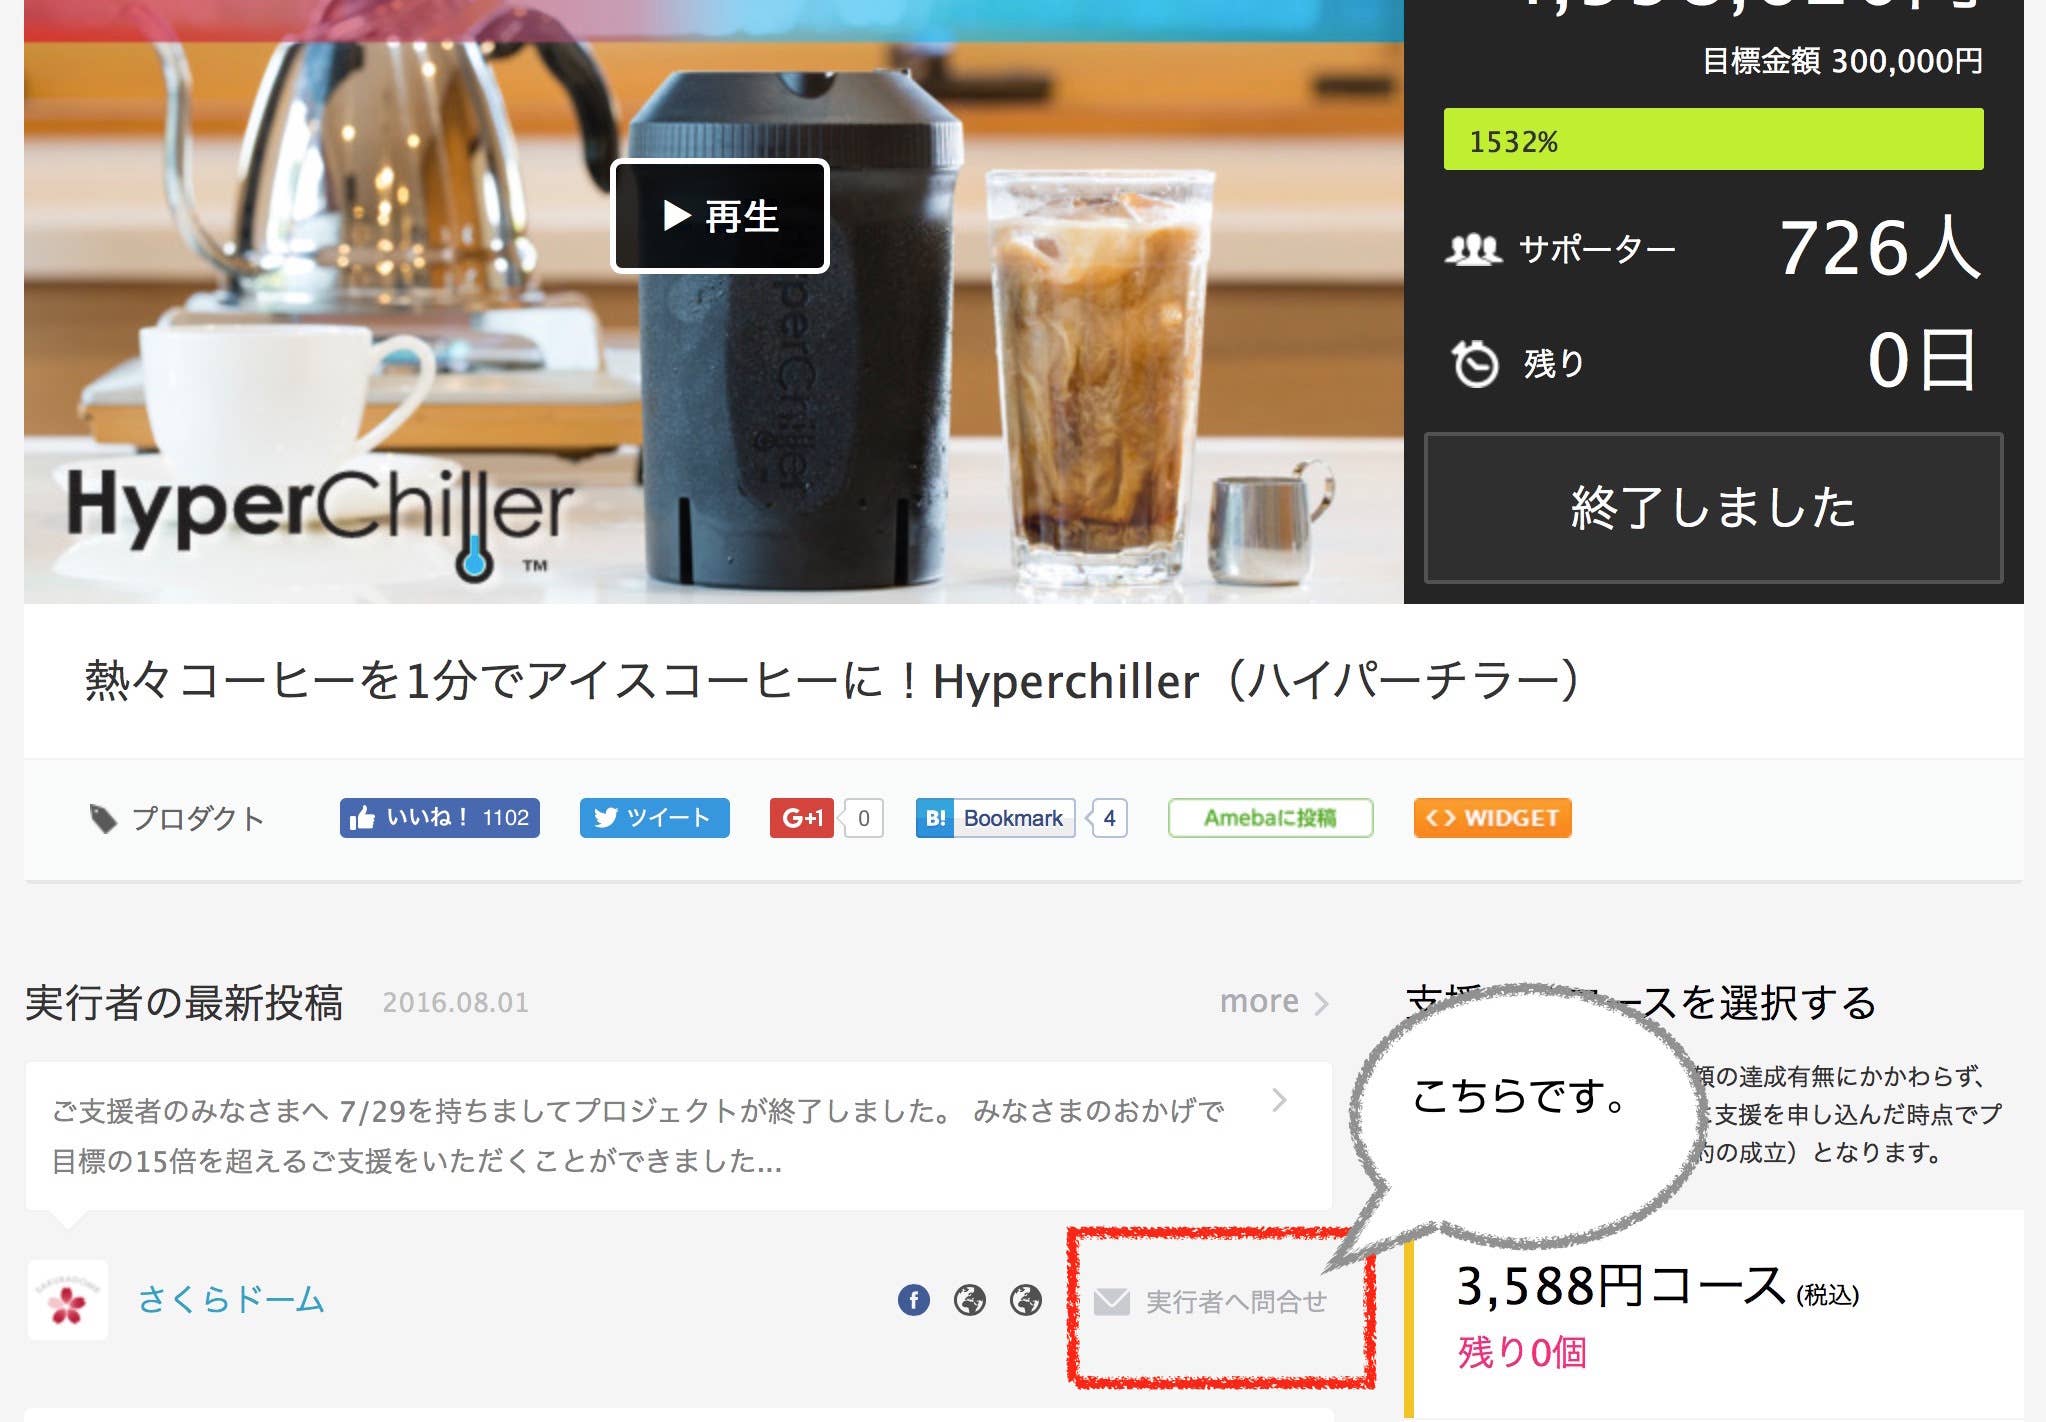Image resolution: width=2046 pixels, height=1422 pixels.
Task: Open the owner's Facebook page icon
Action: (913, 1300)
